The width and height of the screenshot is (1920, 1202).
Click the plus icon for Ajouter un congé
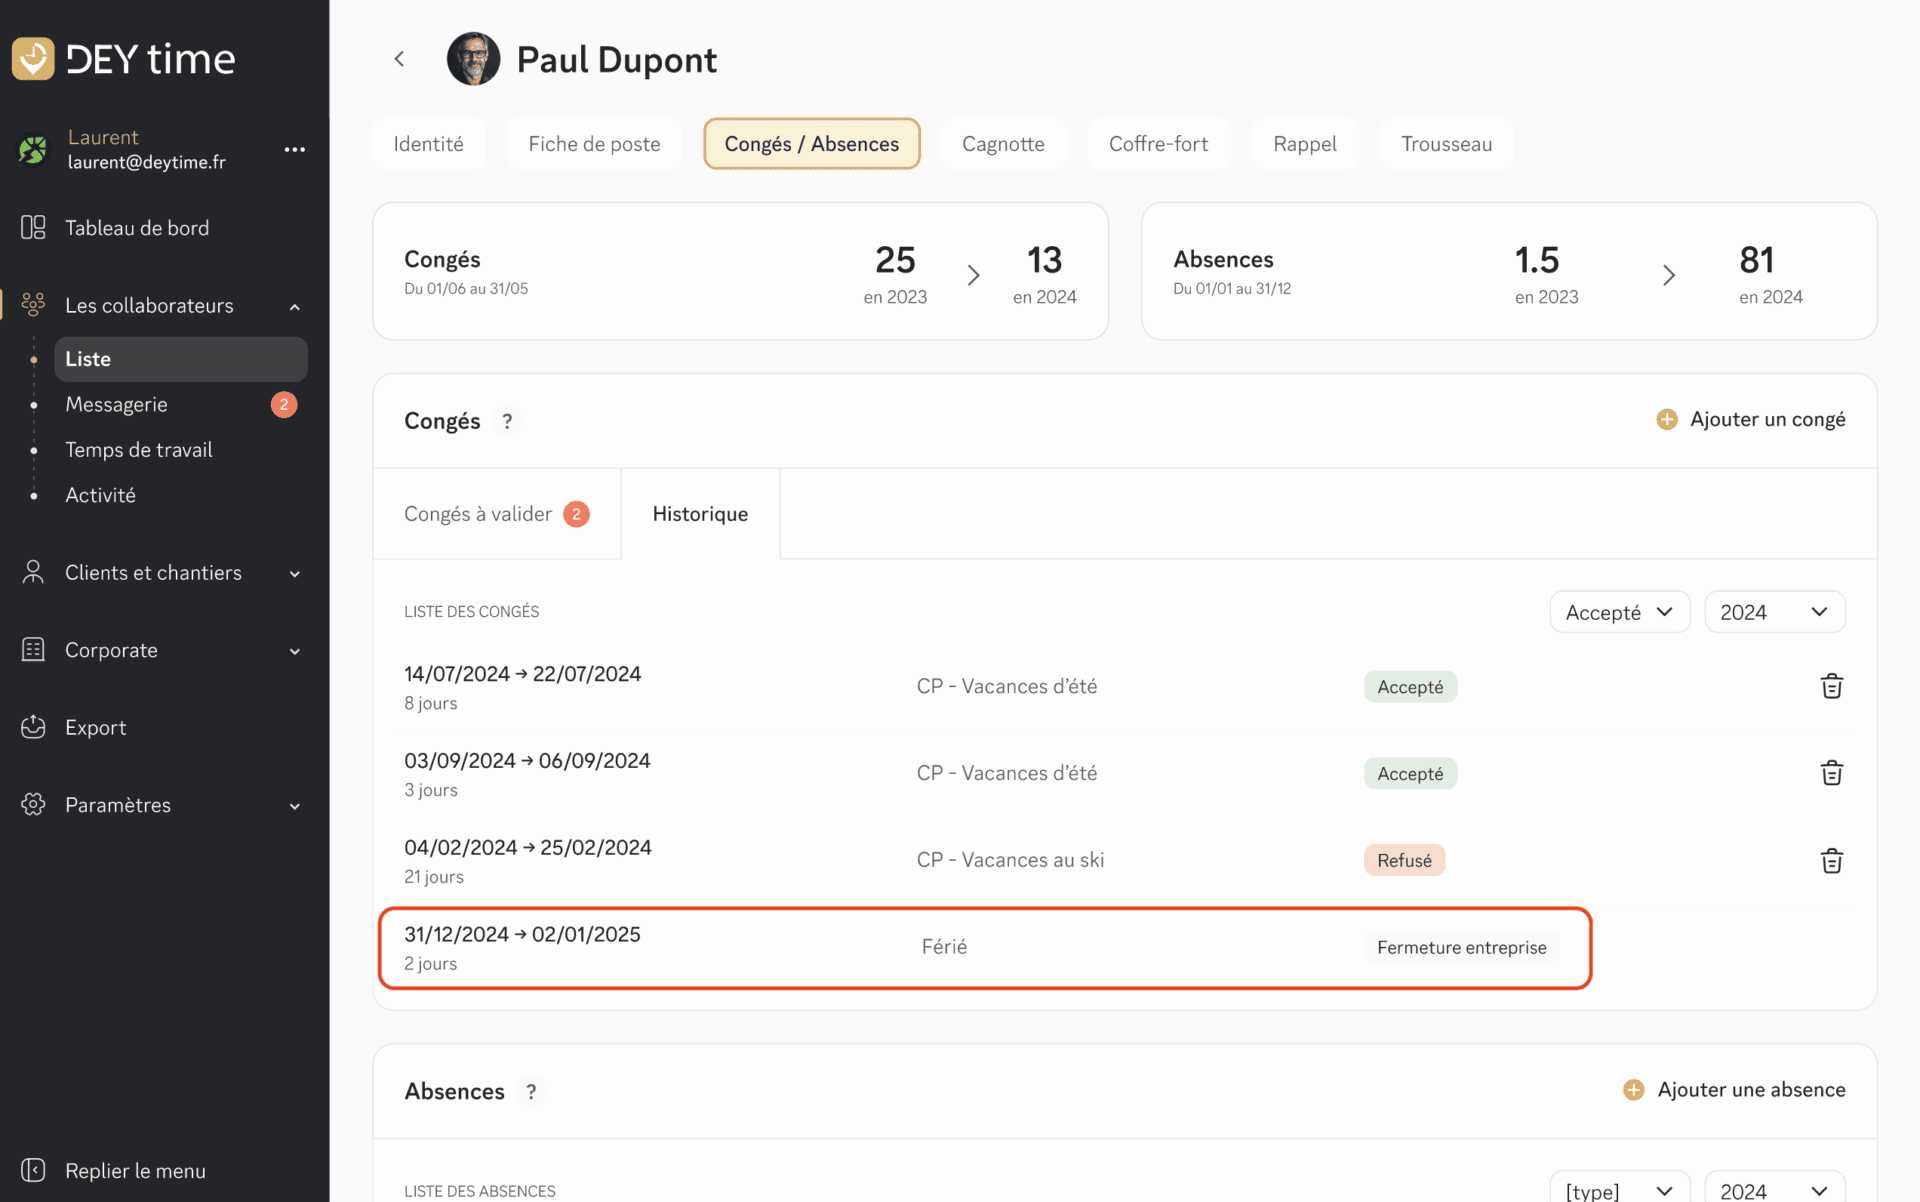tap(1666, 420)
